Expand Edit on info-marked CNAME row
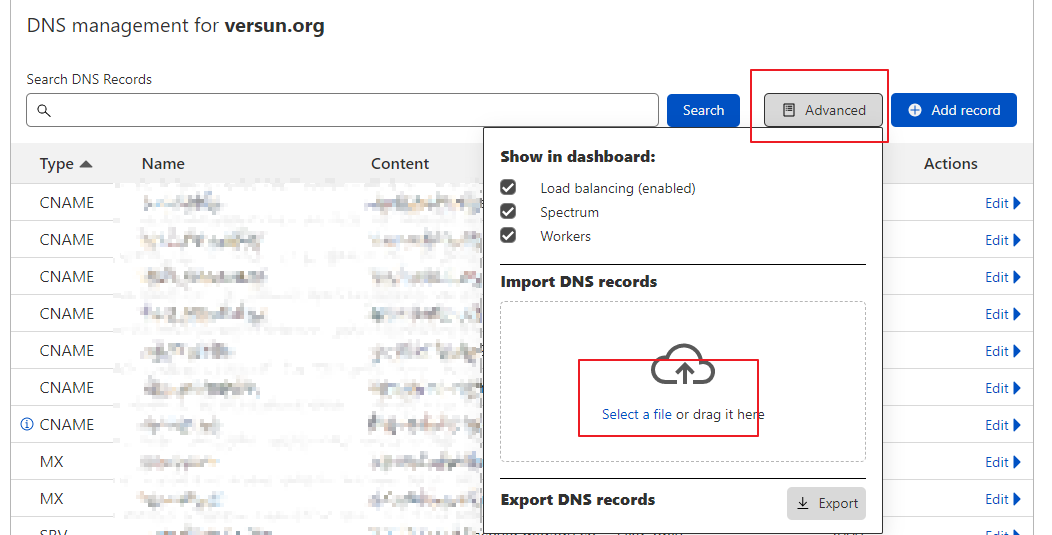 click(x=1002, y=425)
